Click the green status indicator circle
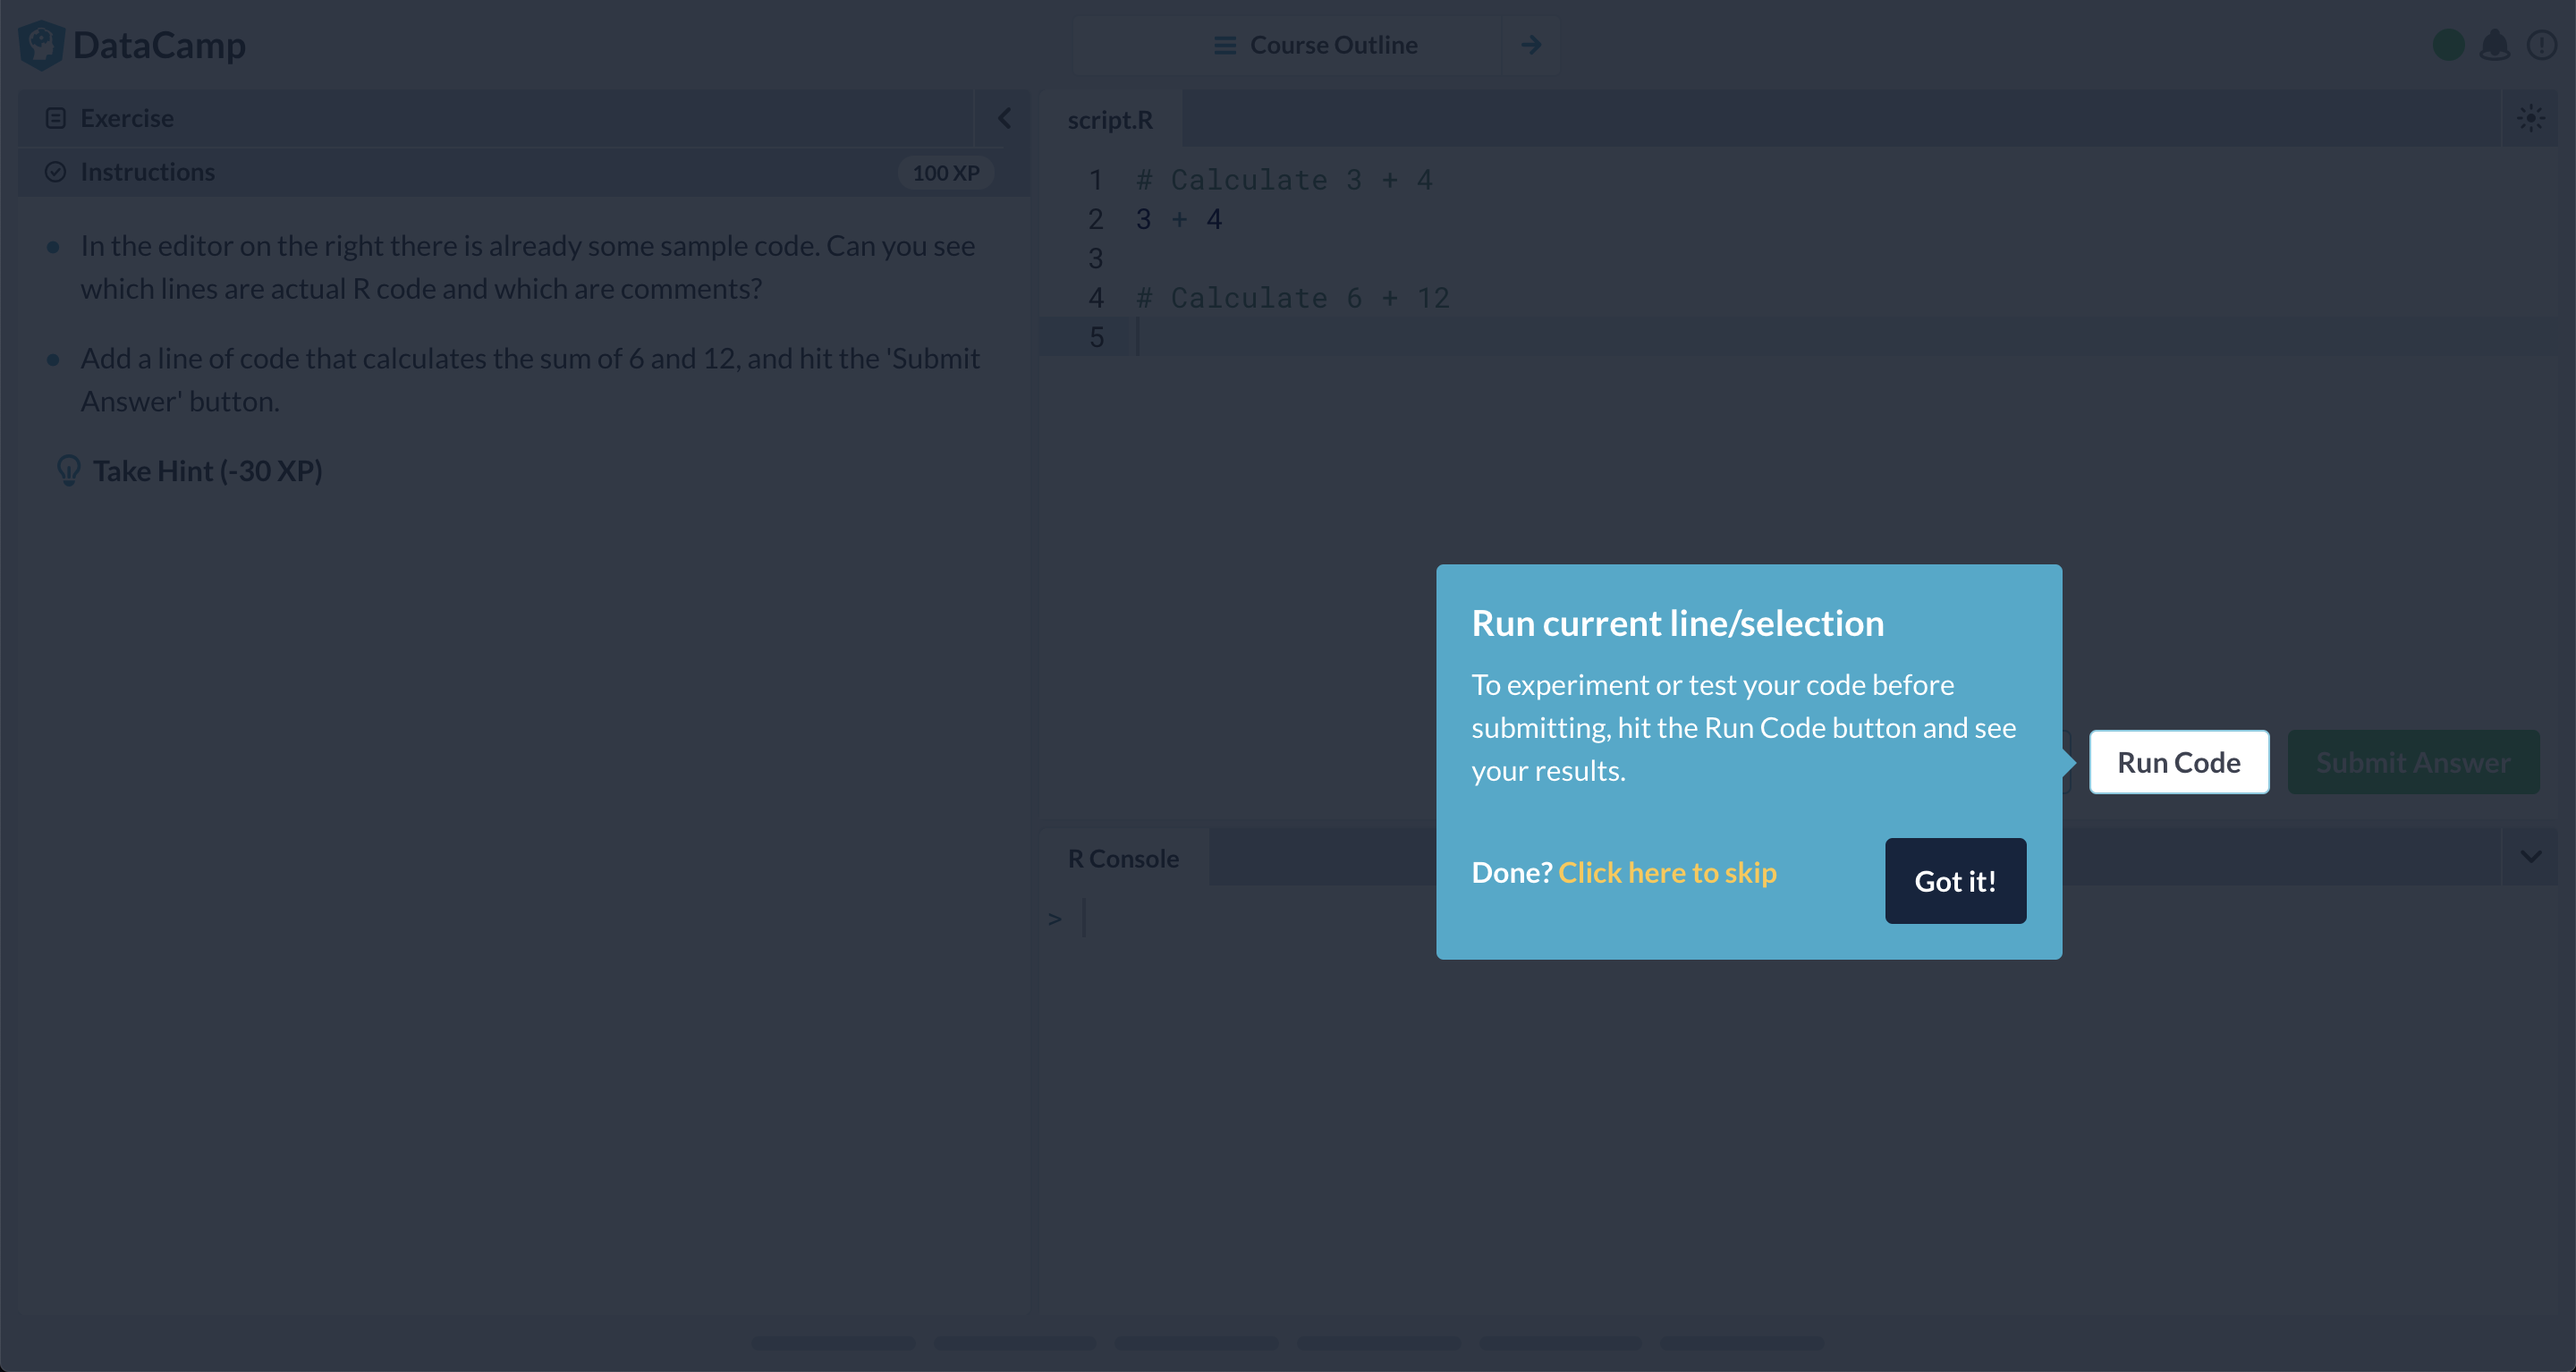This screenshot has height=1372, width=2576. pyautogui.click(x=2448, y=45)
